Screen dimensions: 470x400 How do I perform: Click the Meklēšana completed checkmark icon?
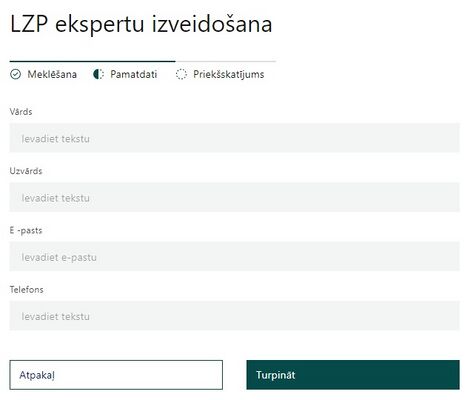tap(15, 74)
